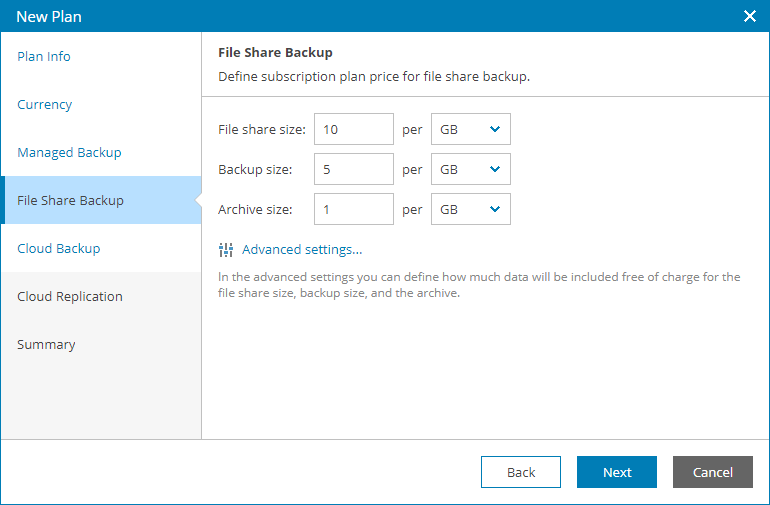The height and width of the screenshot is (505, 770).
Task: Open the Advanced settings link
Action: pyautogui.click(x=301, y=250)
